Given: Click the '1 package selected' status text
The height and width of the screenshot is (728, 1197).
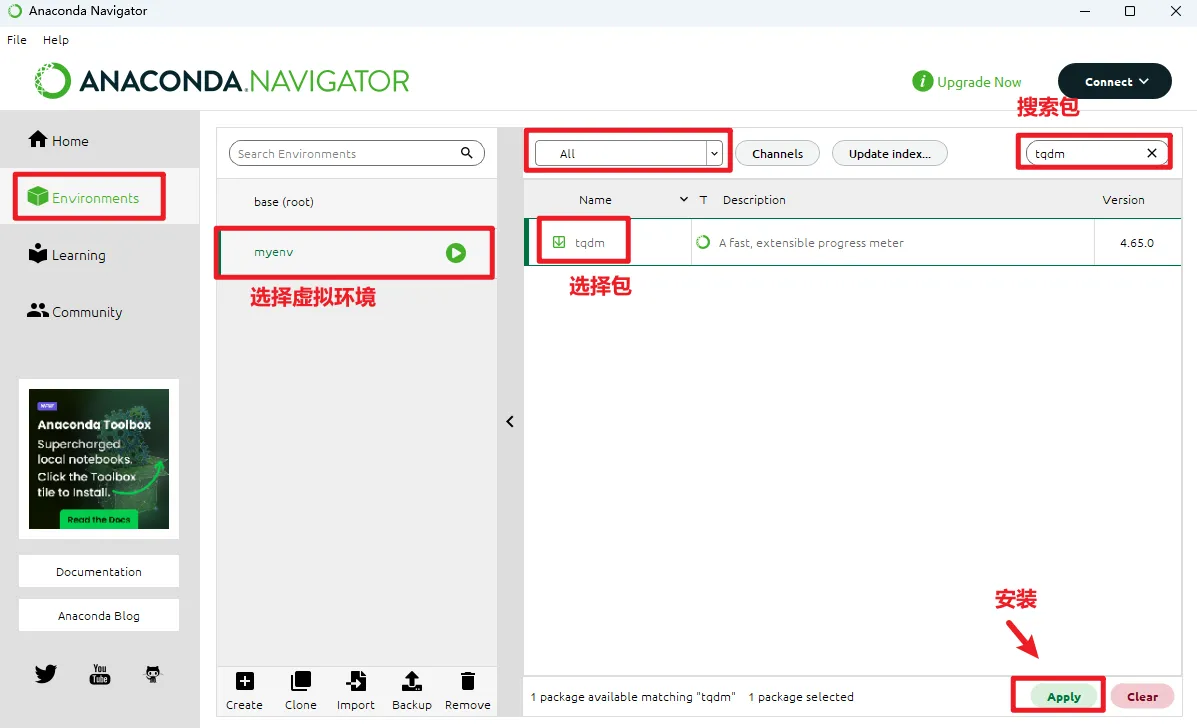Looking at the screenshot, I should coord(801,697).
